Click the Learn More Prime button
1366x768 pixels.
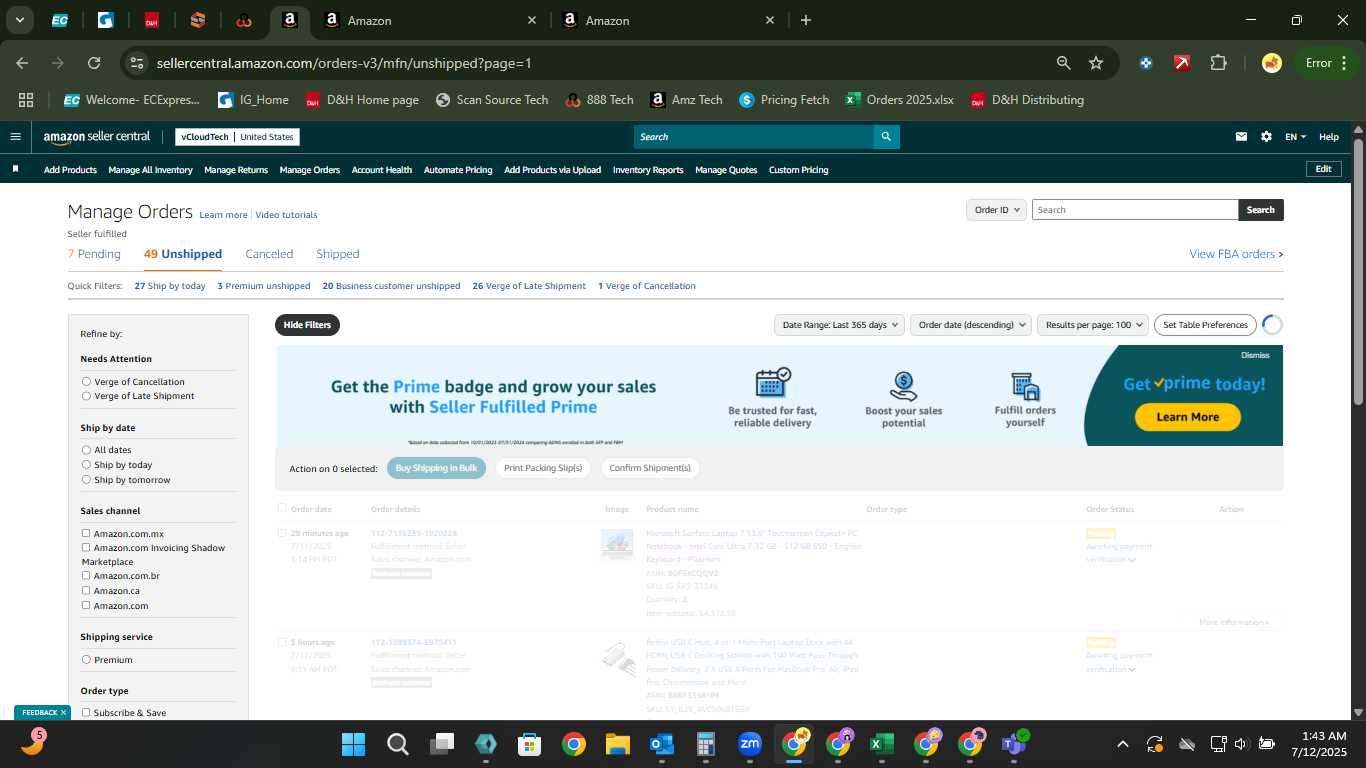tap(1188, 417)
